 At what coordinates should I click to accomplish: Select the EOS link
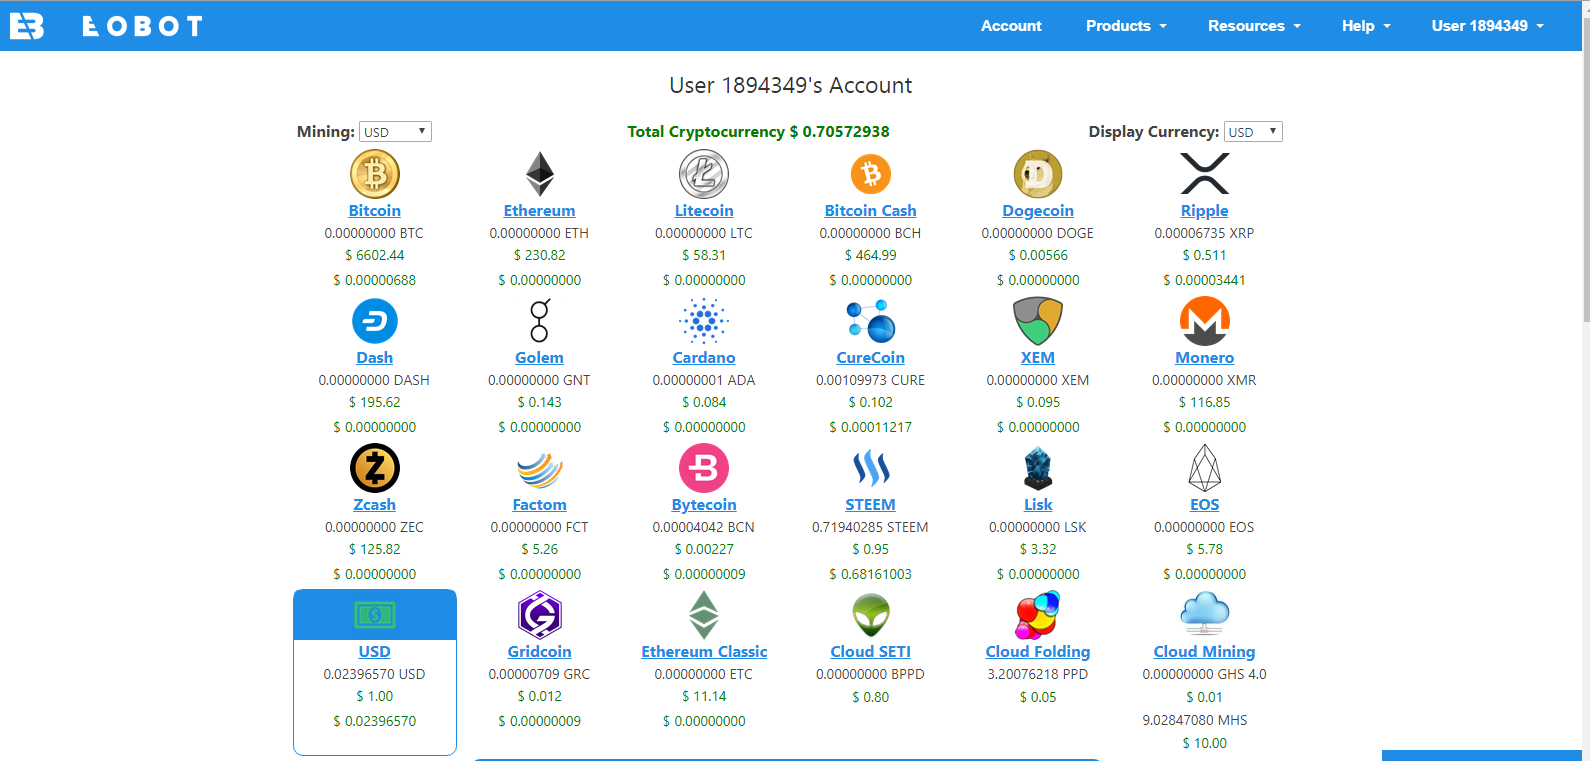point(1205,505)
